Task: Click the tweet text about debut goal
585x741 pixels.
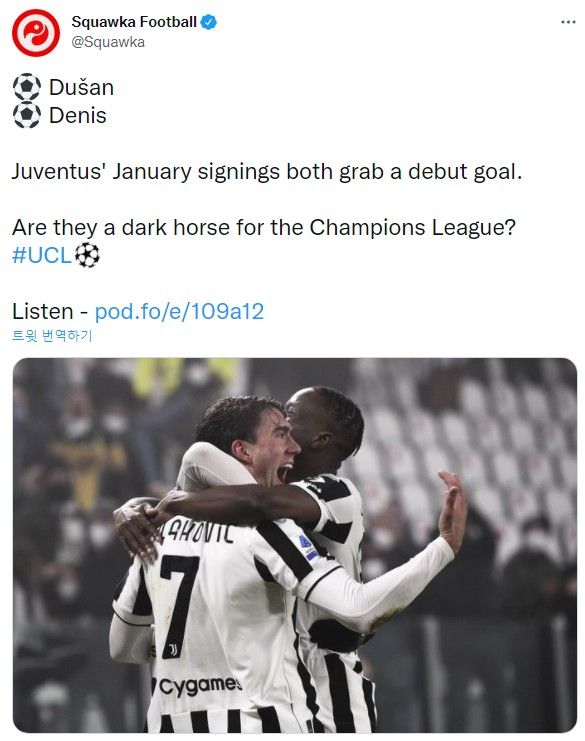Action: (267, 171)
